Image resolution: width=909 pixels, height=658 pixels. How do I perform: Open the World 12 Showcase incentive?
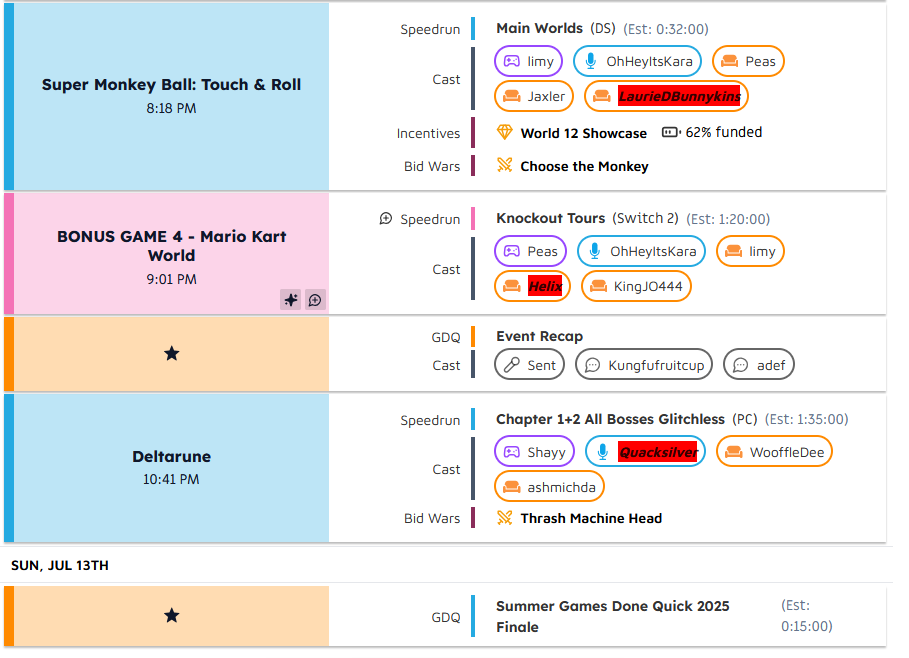583,133
